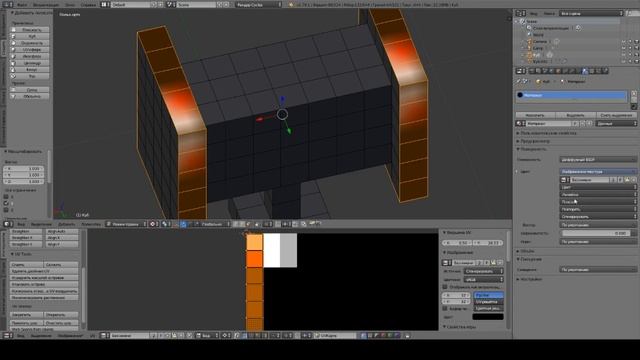Open 'Полисетка' menu in 3D header
Image resolution: width=640 pixels, height=360 pixels.
(91, 224)
